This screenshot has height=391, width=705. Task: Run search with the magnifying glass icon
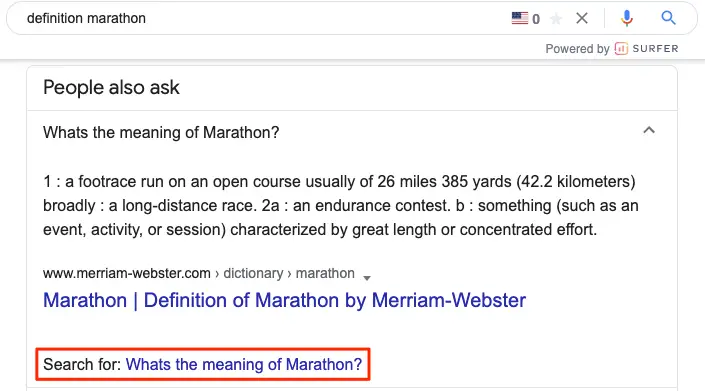pos(668,18)
